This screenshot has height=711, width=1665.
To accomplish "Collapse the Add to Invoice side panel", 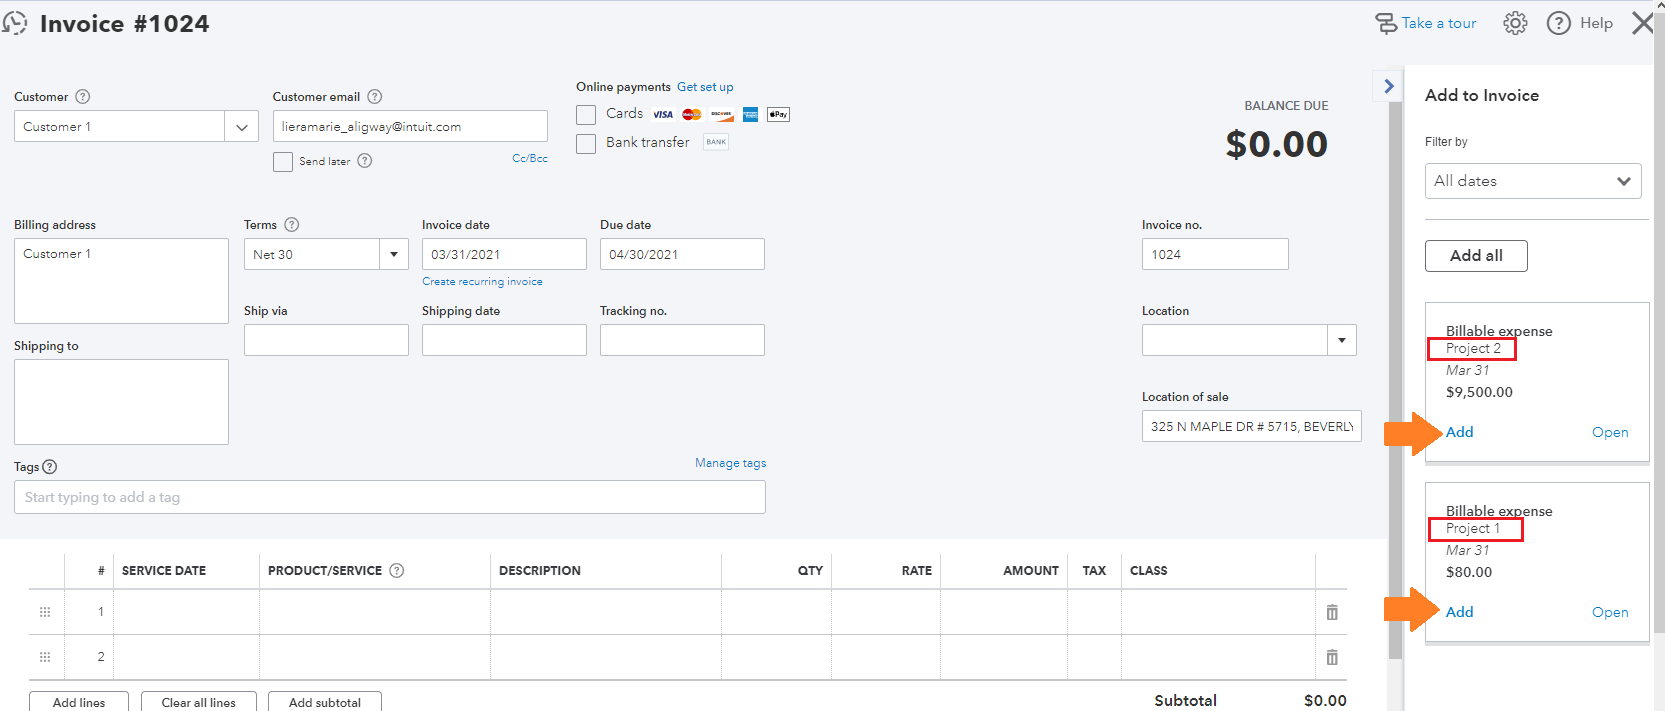I will coord(1388,86).
